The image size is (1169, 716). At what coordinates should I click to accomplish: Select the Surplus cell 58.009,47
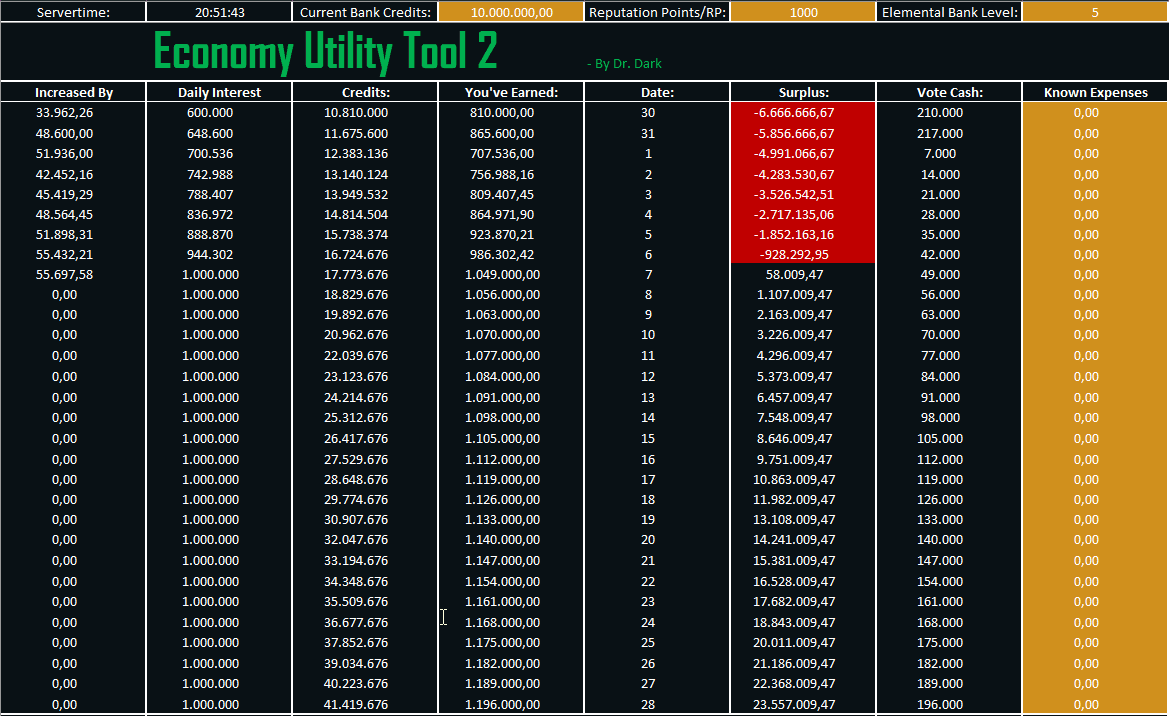(794, 274)
